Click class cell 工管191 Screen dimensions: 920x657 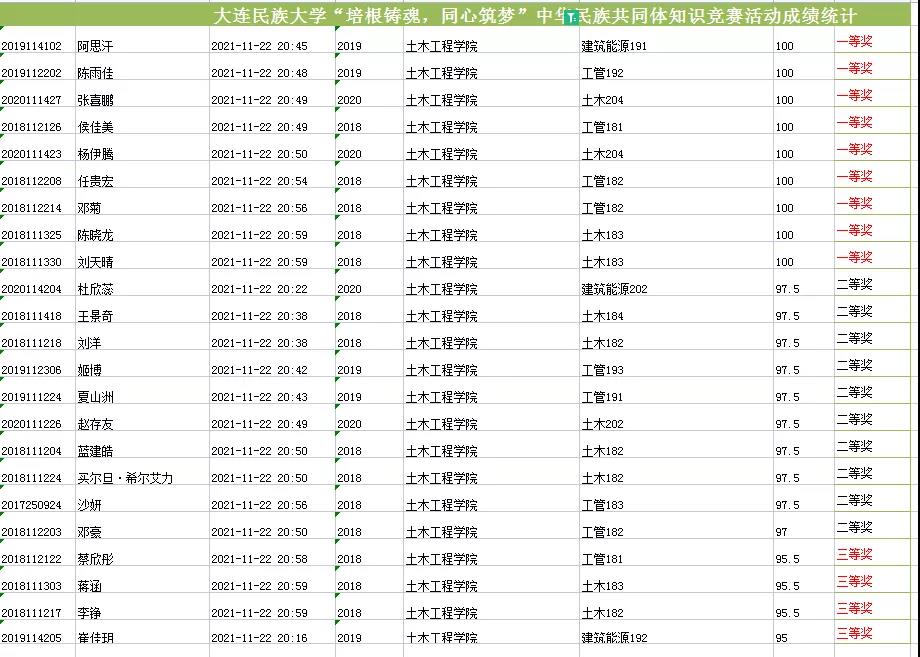point(603,397)
